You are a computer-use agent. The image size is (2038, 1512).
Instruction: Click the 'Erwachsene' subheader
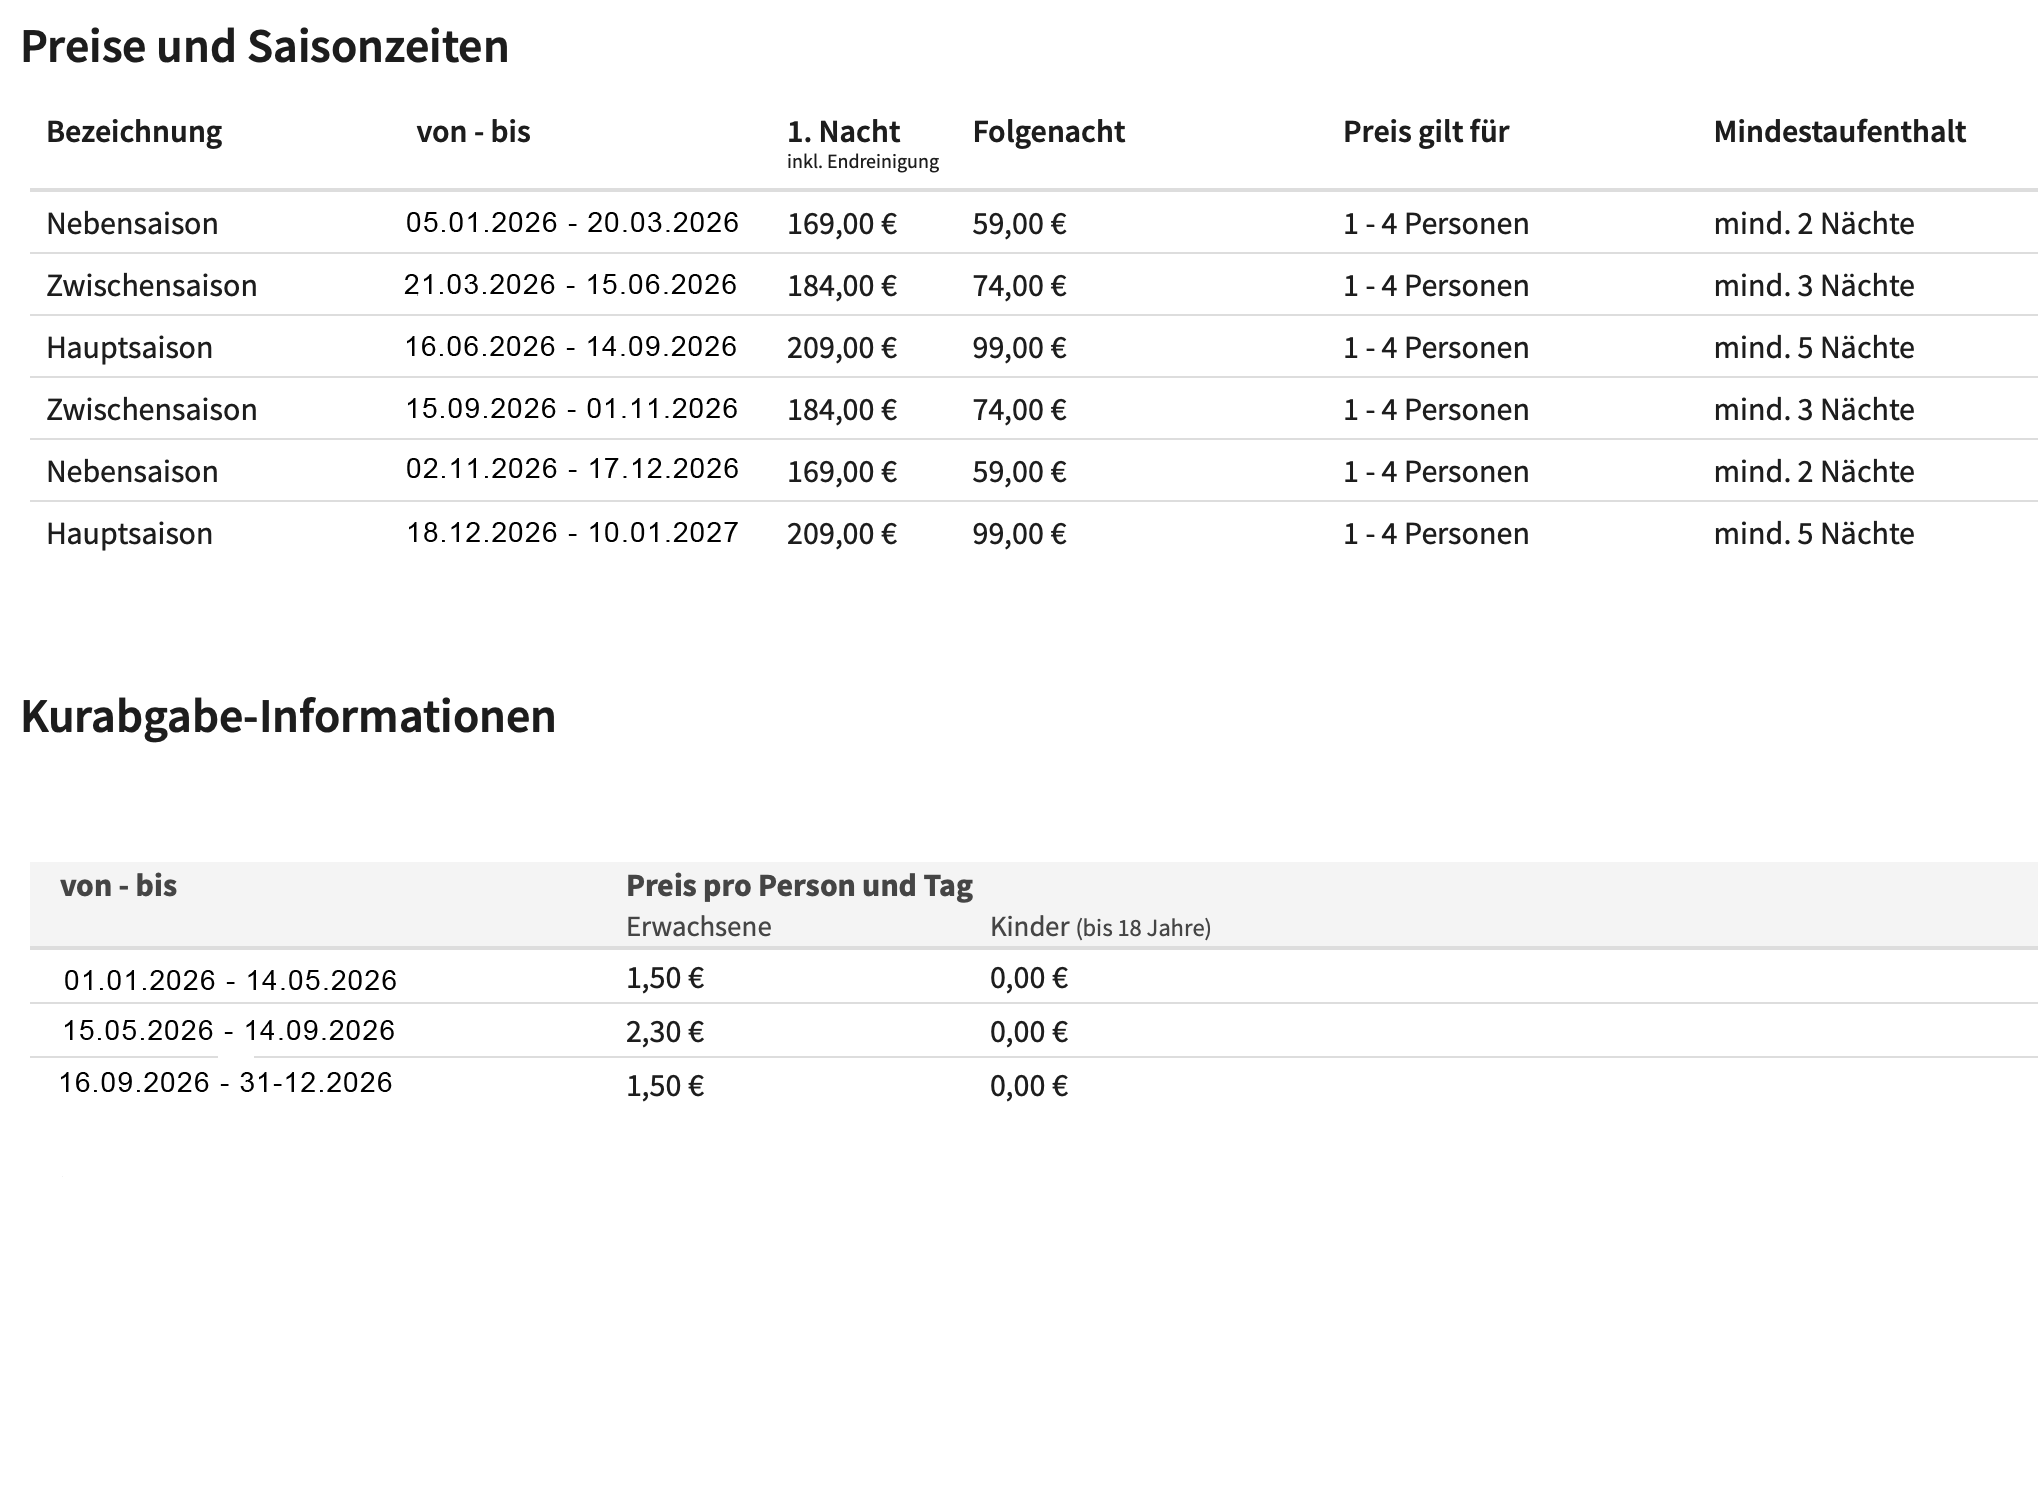pos(698,927)
